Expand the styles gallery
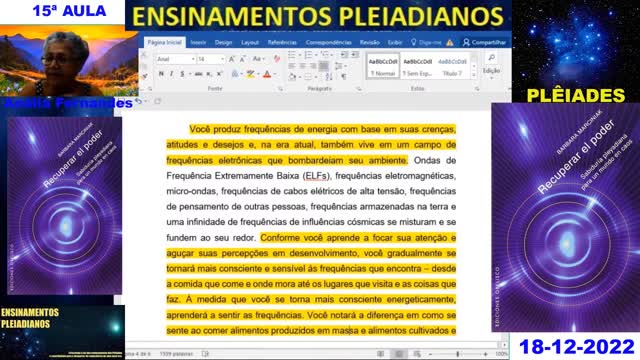The width and height of the screenshot is (640, 360). (x=473, y=76)
